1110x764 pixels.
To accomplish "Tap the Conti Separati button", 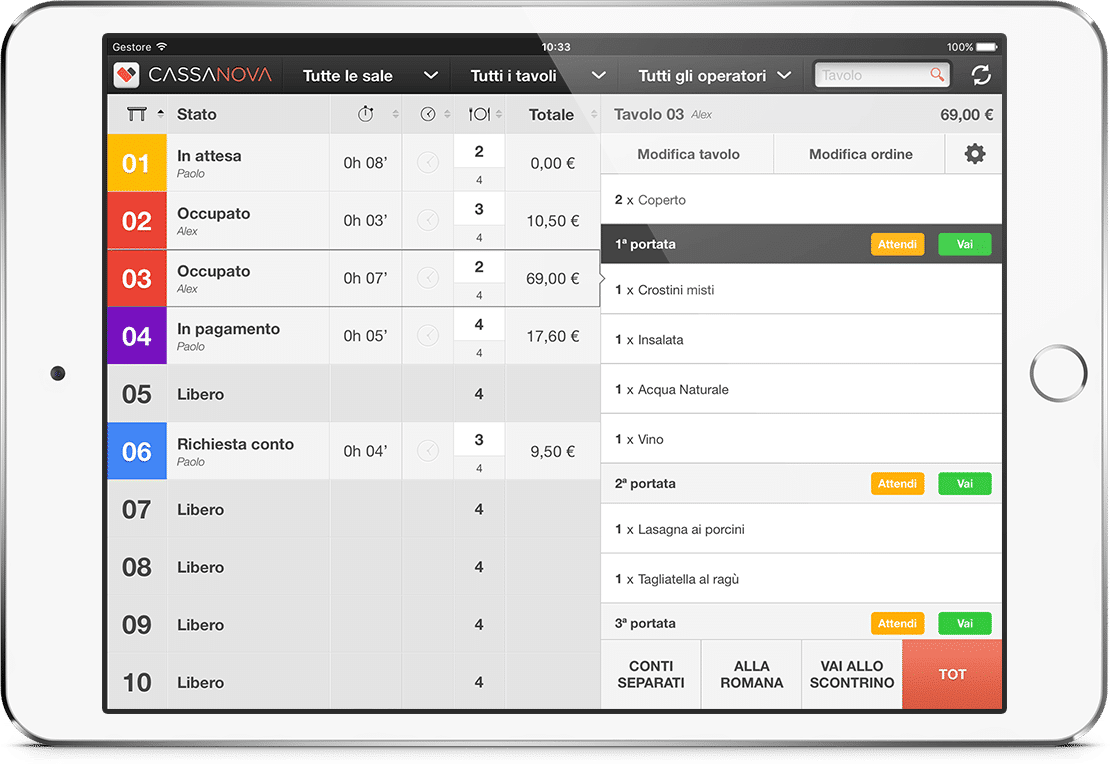I will pos(651,675).
